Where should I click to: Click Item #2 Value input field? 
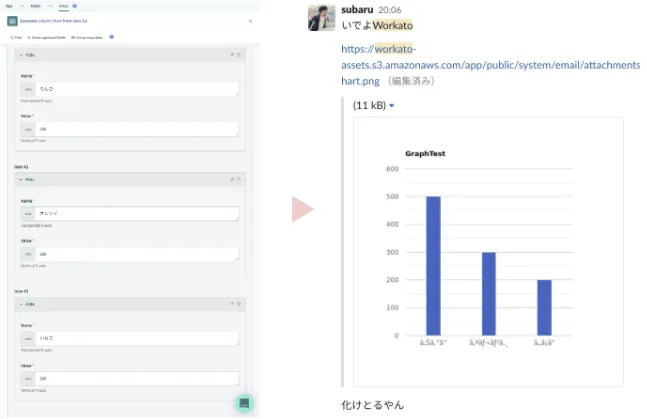[x=137, y=254]
